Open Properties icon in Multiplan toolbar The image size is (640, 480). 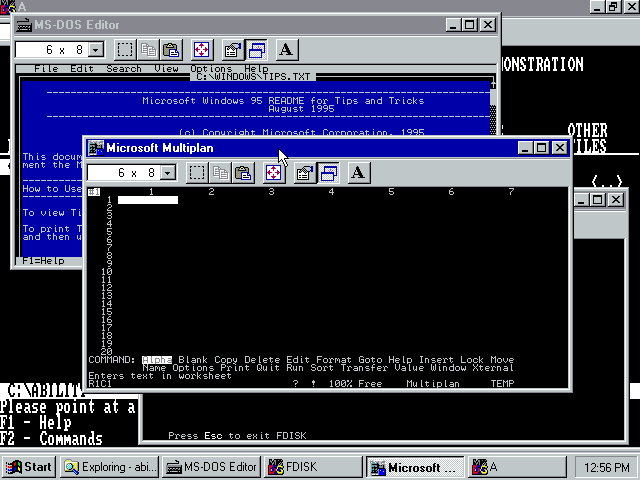pos(304,173)
